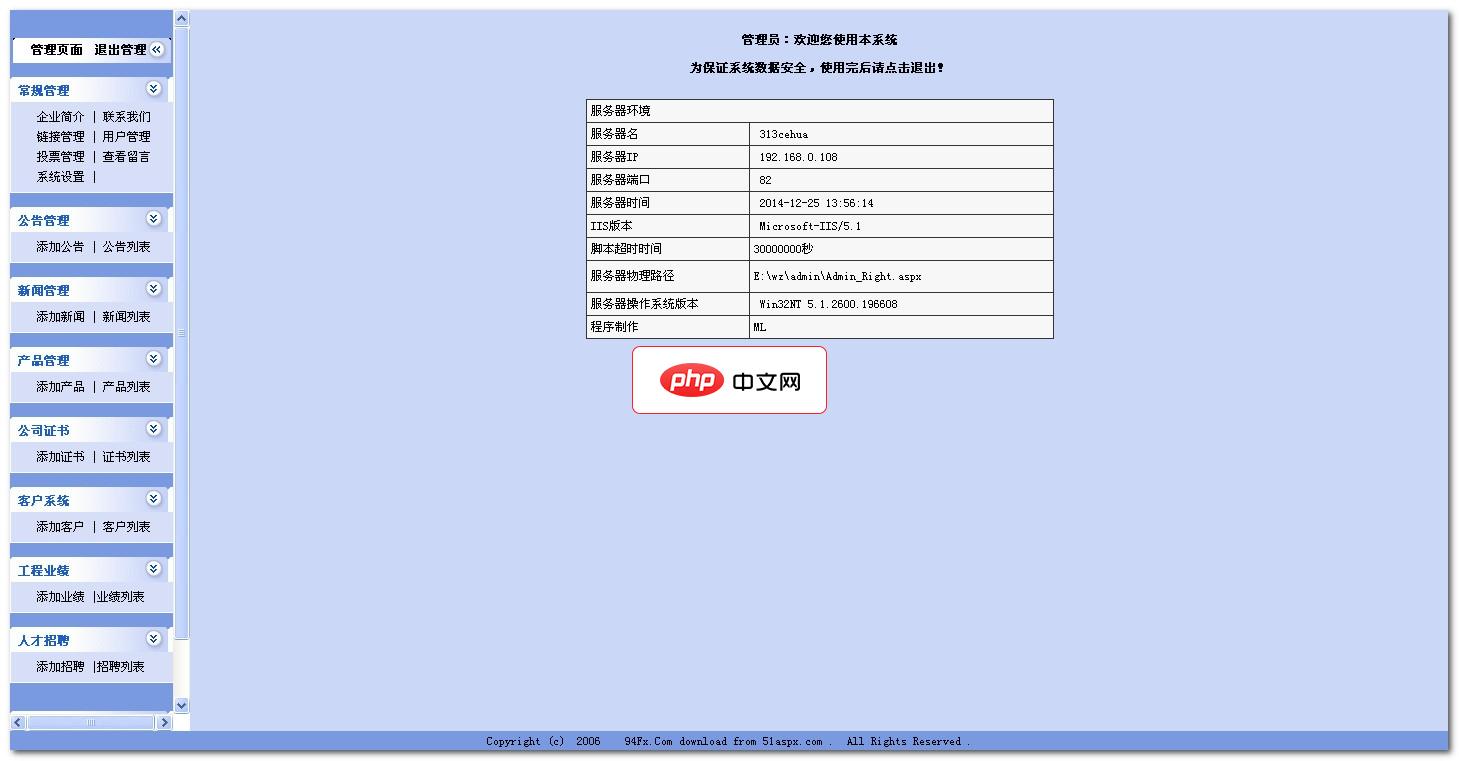The width and height of the screenshot is (1459, 761).
Task: Click 查看留言 to view messages
Action: (126, 156)
